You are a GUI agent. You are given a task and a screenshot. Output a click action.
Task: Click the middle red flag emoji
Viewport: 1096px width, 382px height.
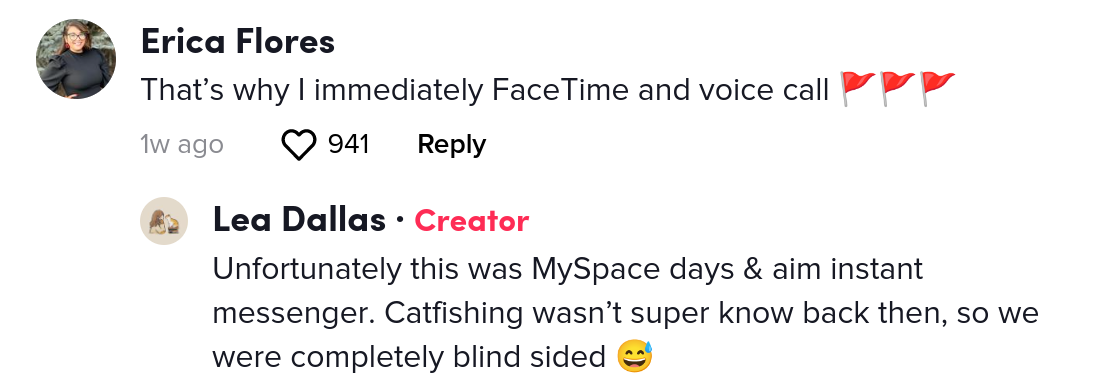click(897, 89)
